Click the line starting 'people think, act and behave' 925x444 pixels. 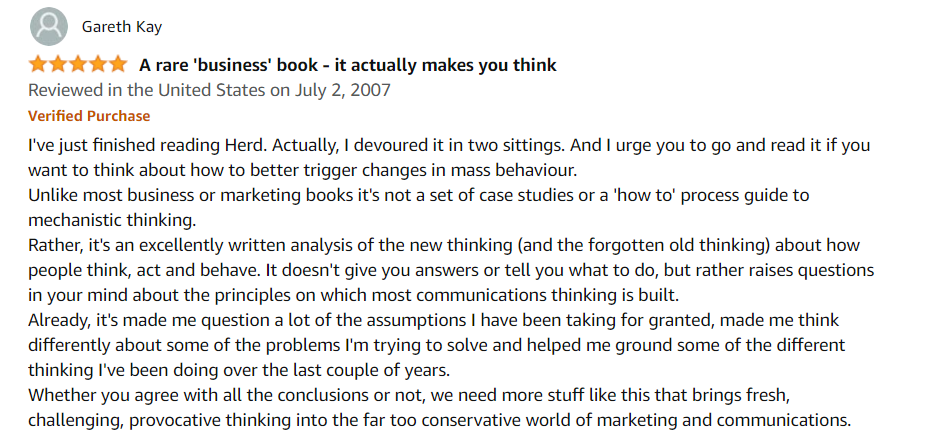[451, 270]
